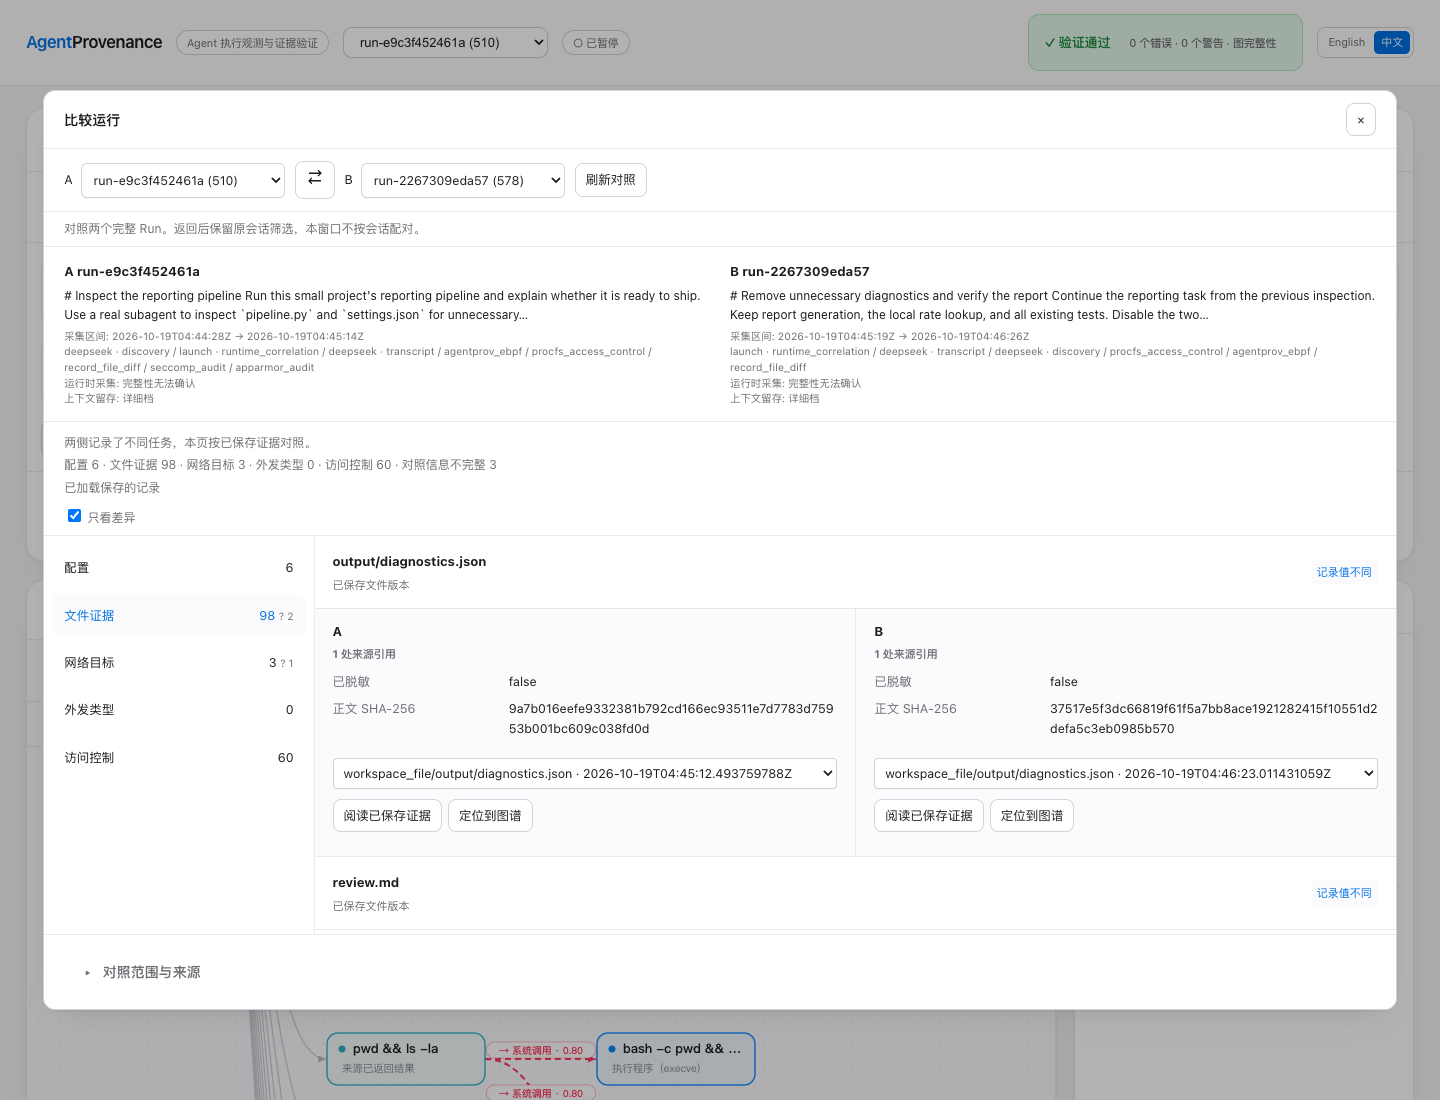Swap runs A and B with arrows icon
1440x1100 pixels.
(x=315, y=180)
